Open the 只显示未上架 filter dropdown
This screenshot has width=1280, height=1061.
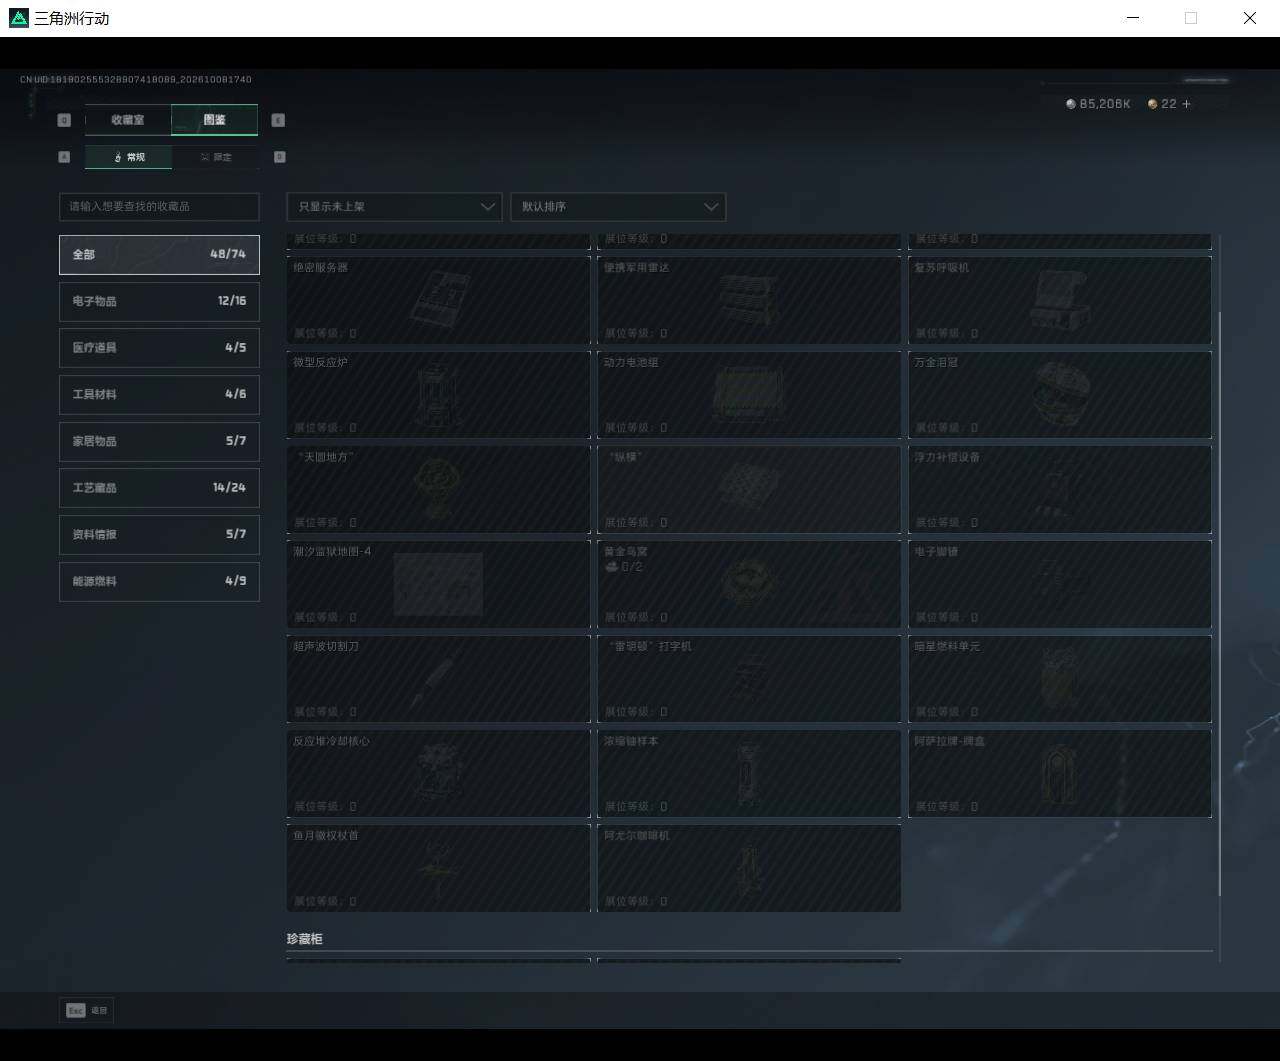(394, 207)
